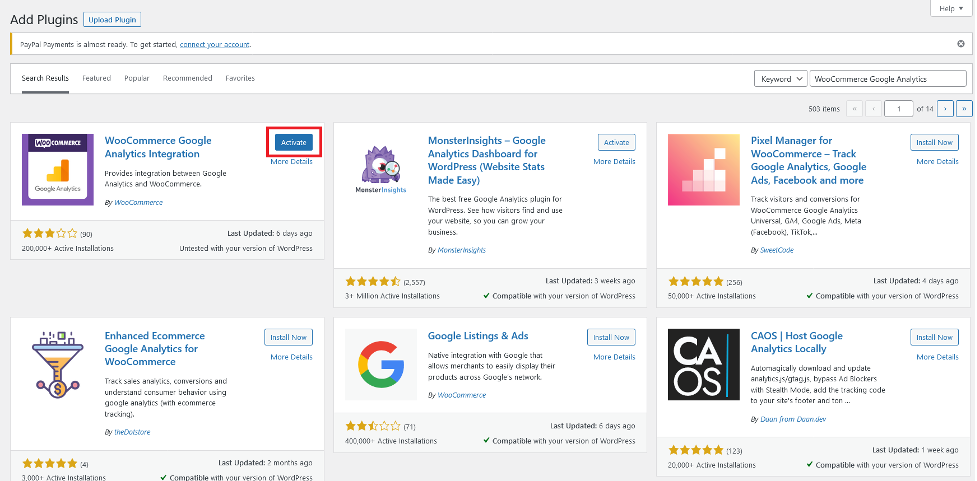977x481 pixels.
Task: Click the disabled first page arrow
Action: coord(854,108)
